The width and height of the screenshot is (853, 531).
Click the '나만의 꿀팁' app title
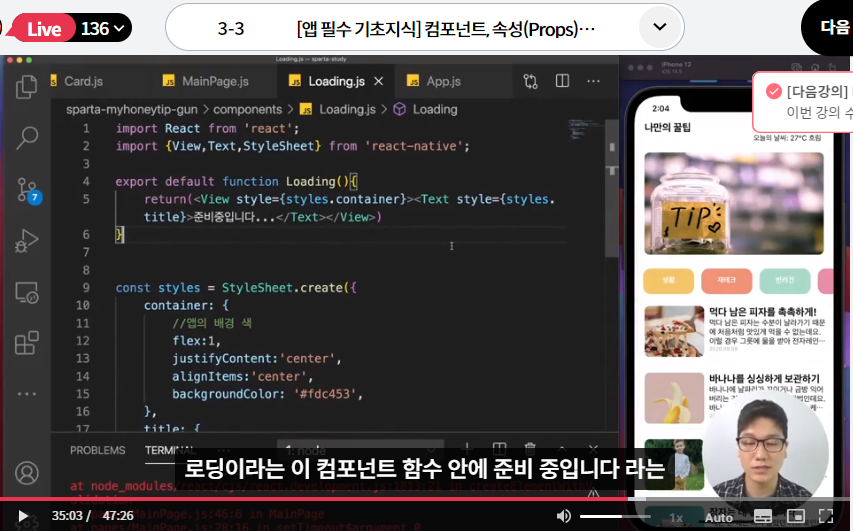667,127
